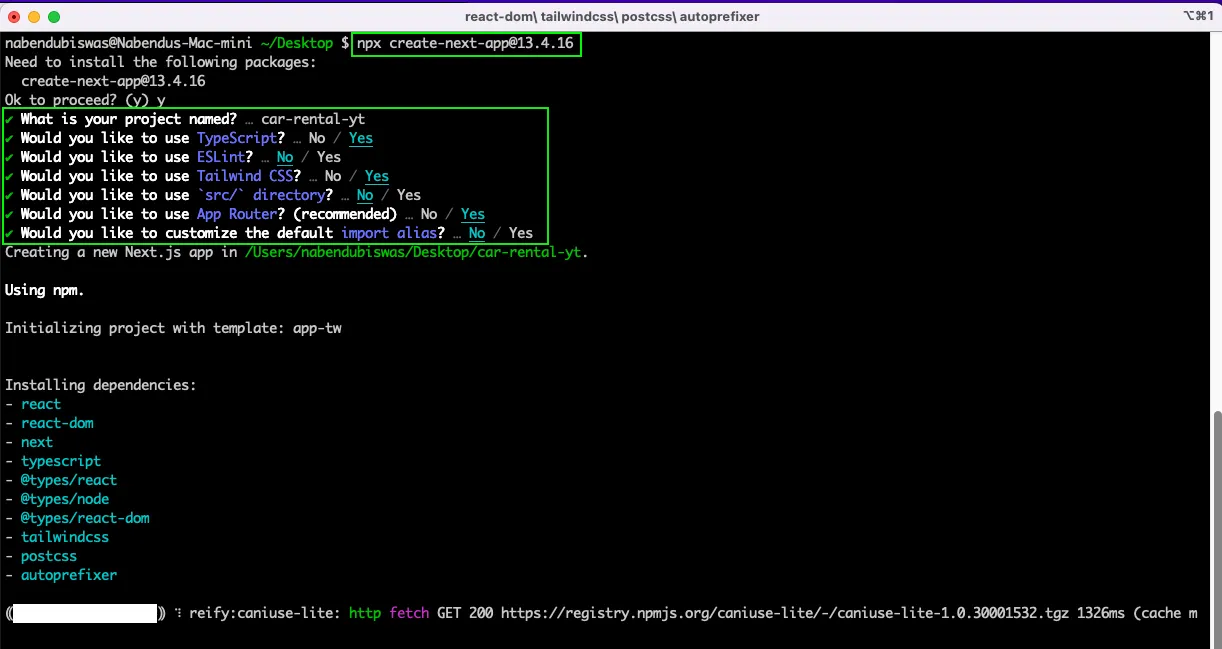The width and height of the screenshot is (1222, 649).
Task: Click the '@types/react' dependency entry
Action: (69, 480)
